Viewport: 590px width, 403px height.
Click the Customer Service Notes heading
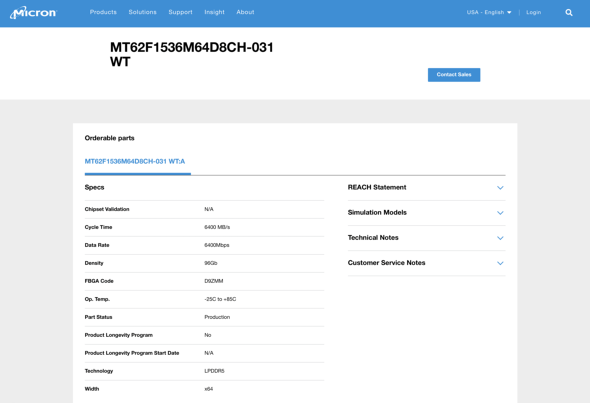[x=386, y=263]
